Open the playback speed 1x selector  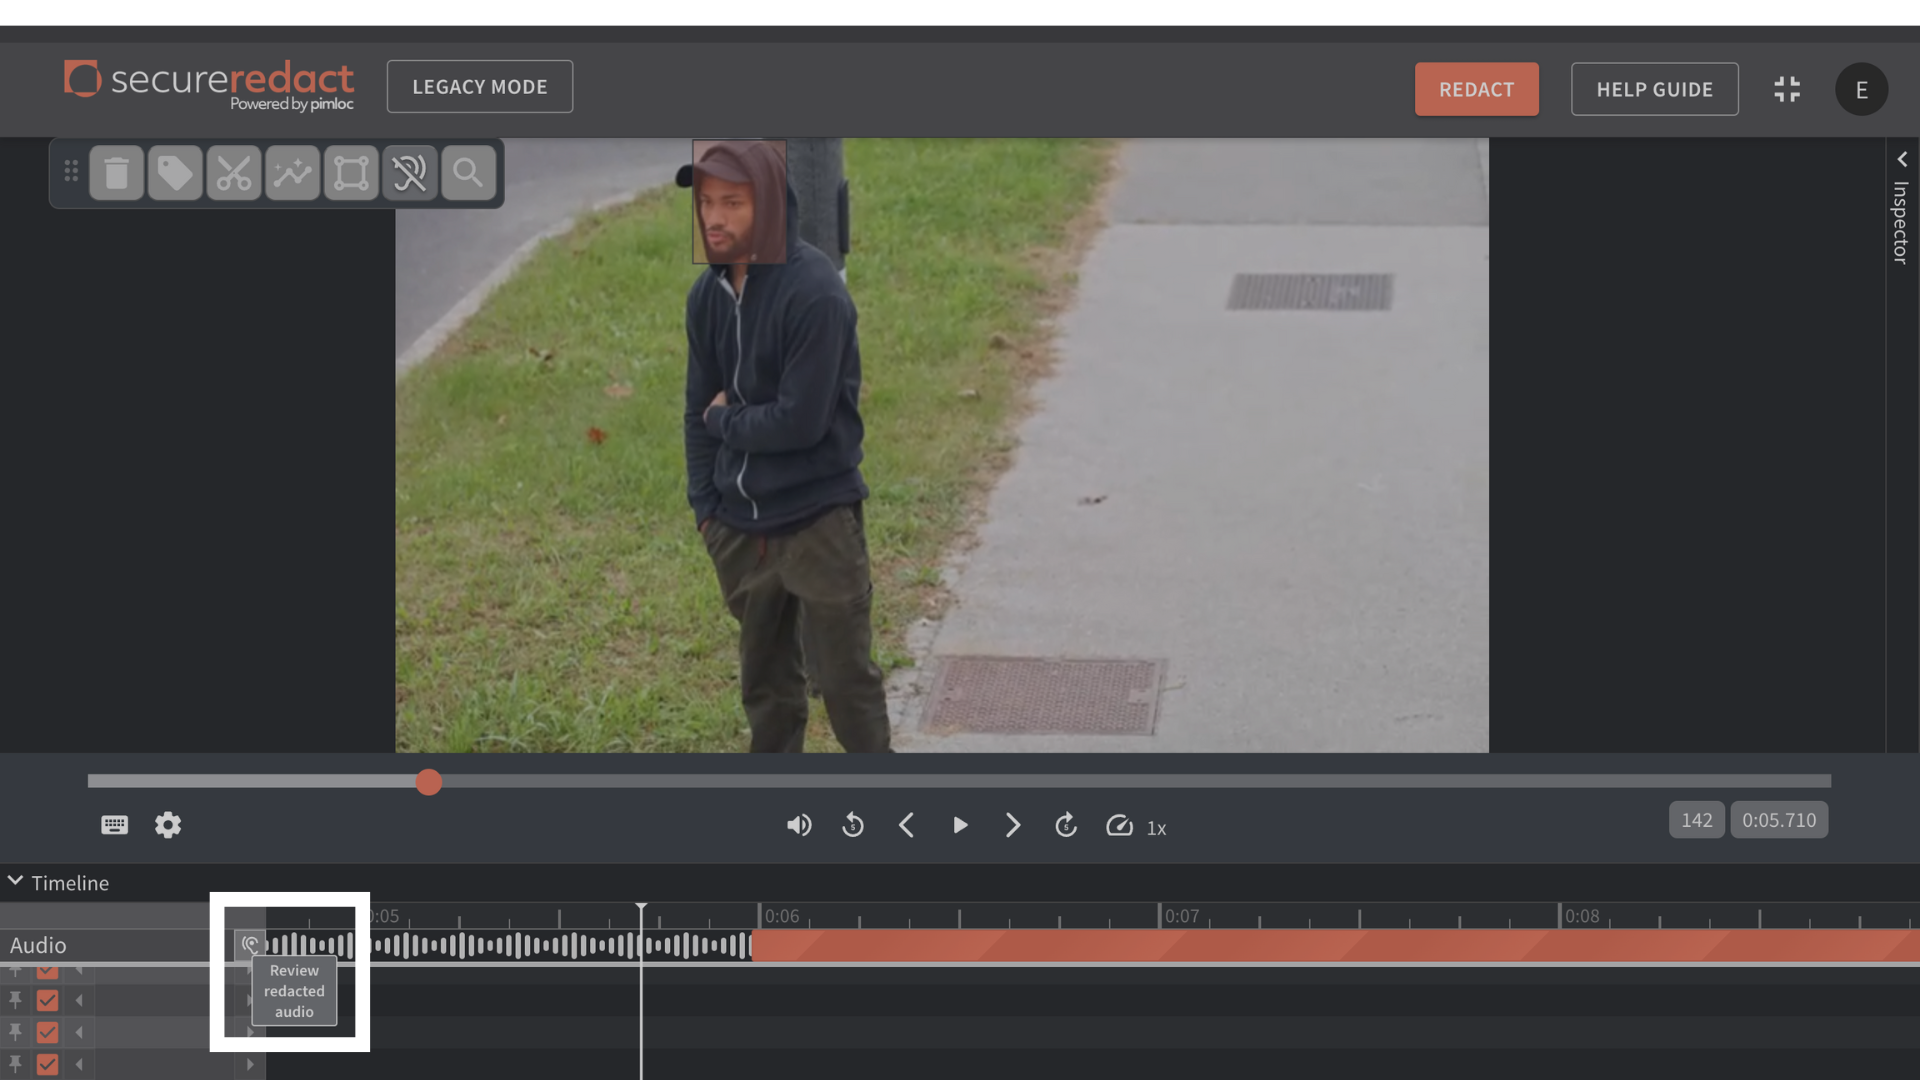tap(1156, 828)
